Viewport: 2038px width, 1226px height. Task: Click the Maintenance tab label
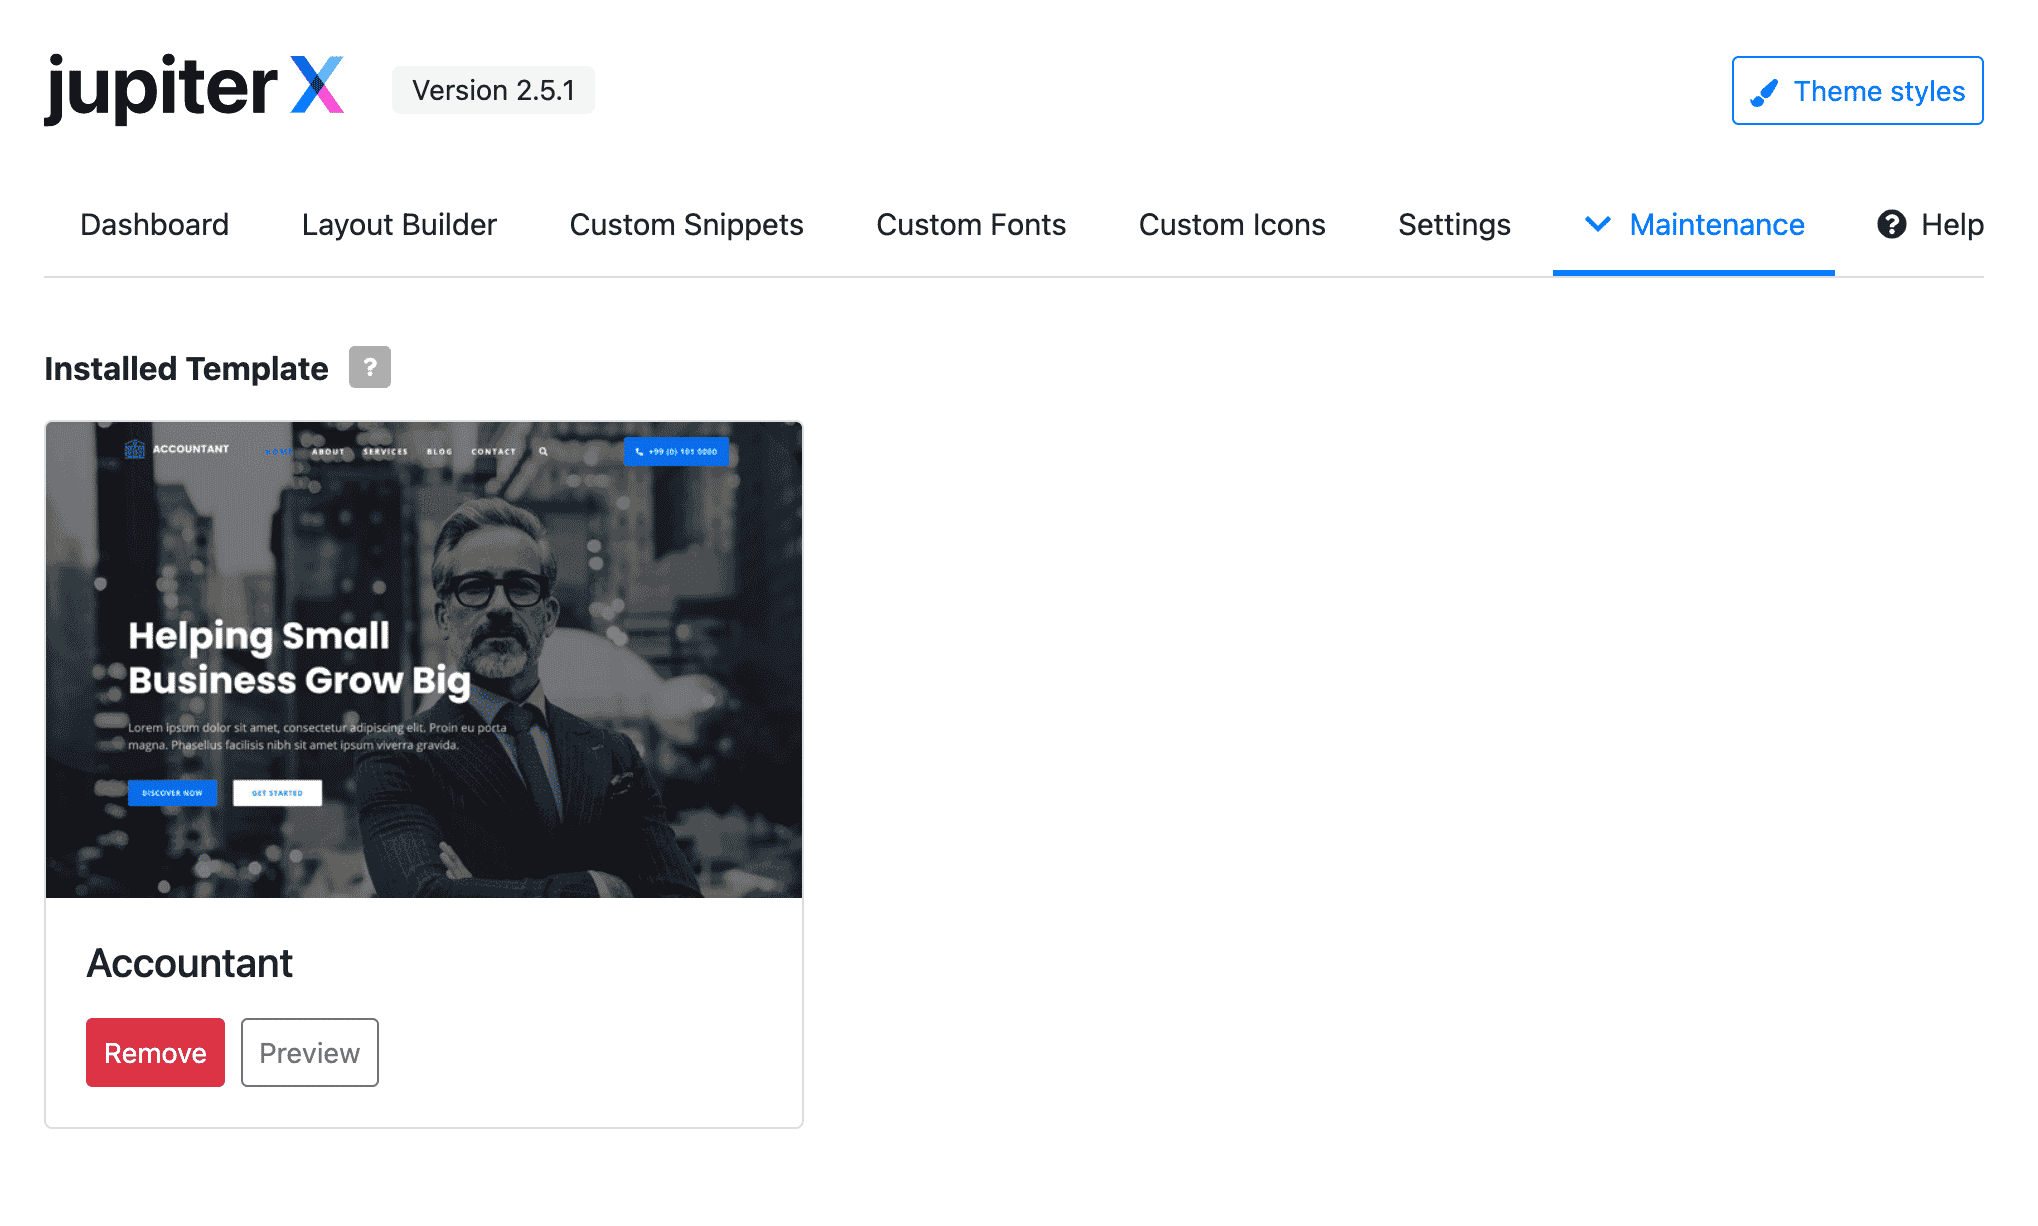pyautogui.click(x=1716, y=224)
